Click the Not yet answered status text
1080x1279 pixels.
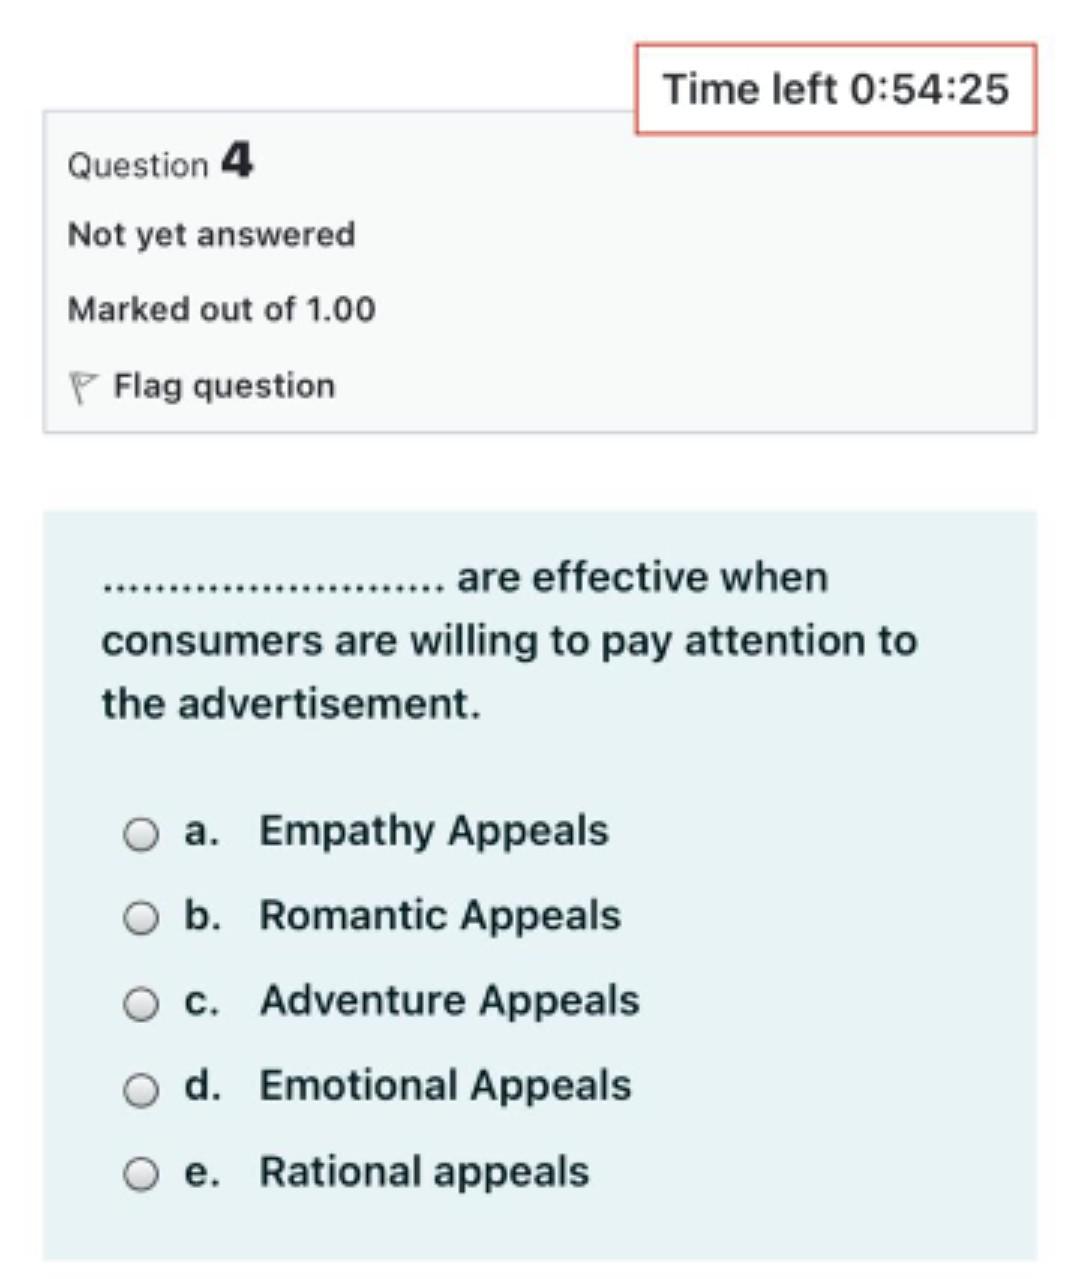tap(211, 234)
